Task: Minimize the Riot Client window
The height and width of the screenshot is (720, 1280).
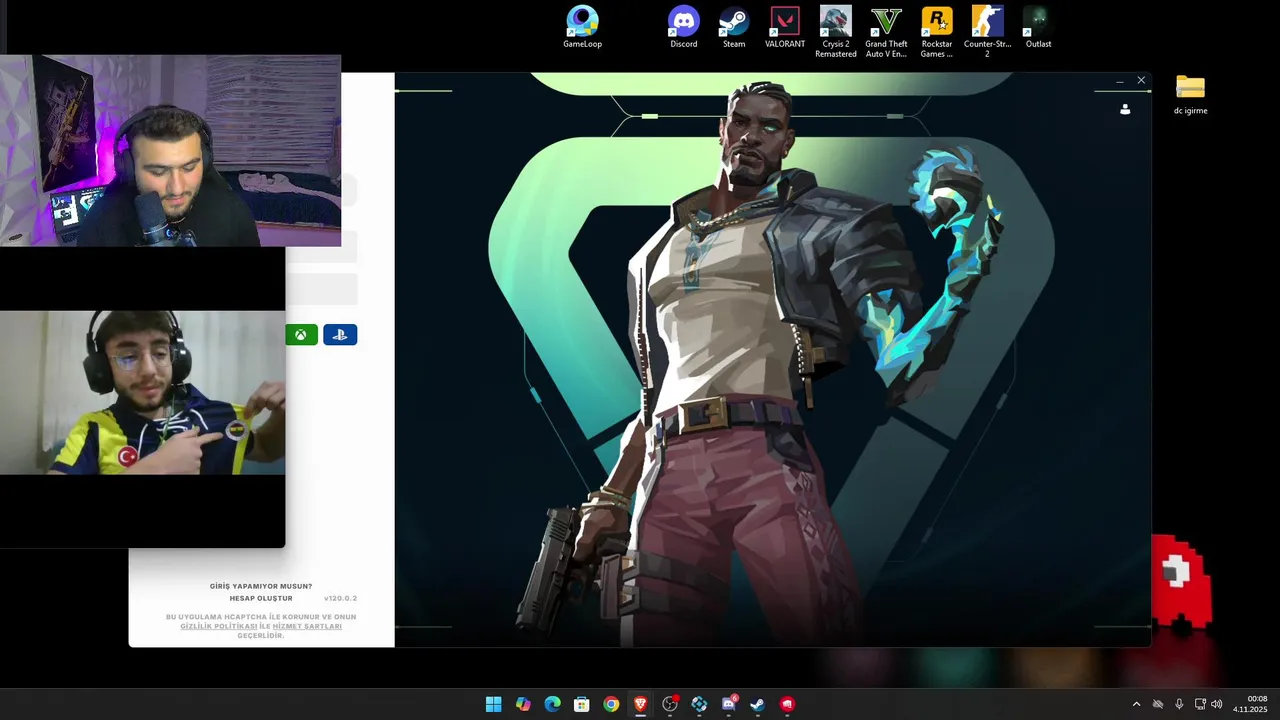Action: click(x=1120, y=81)
